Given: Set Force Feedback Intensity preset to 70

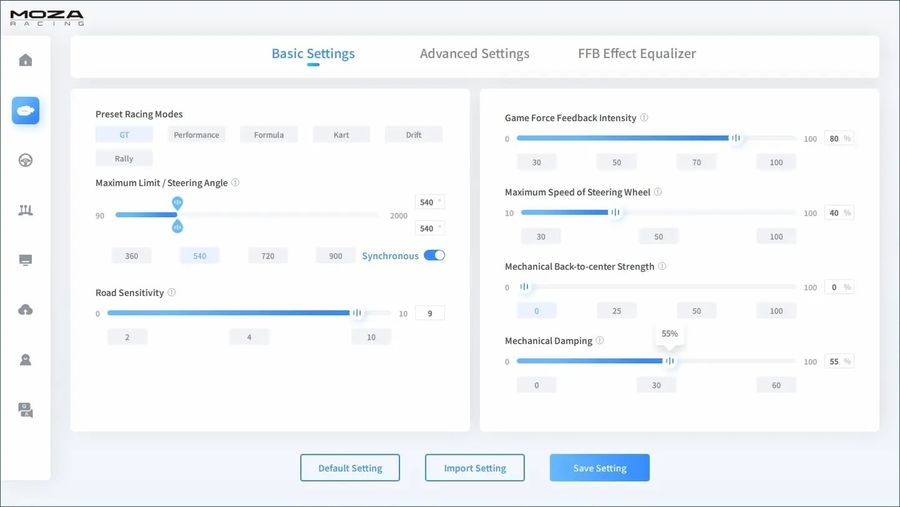Looking at the screenshot, I should [696, 162].
